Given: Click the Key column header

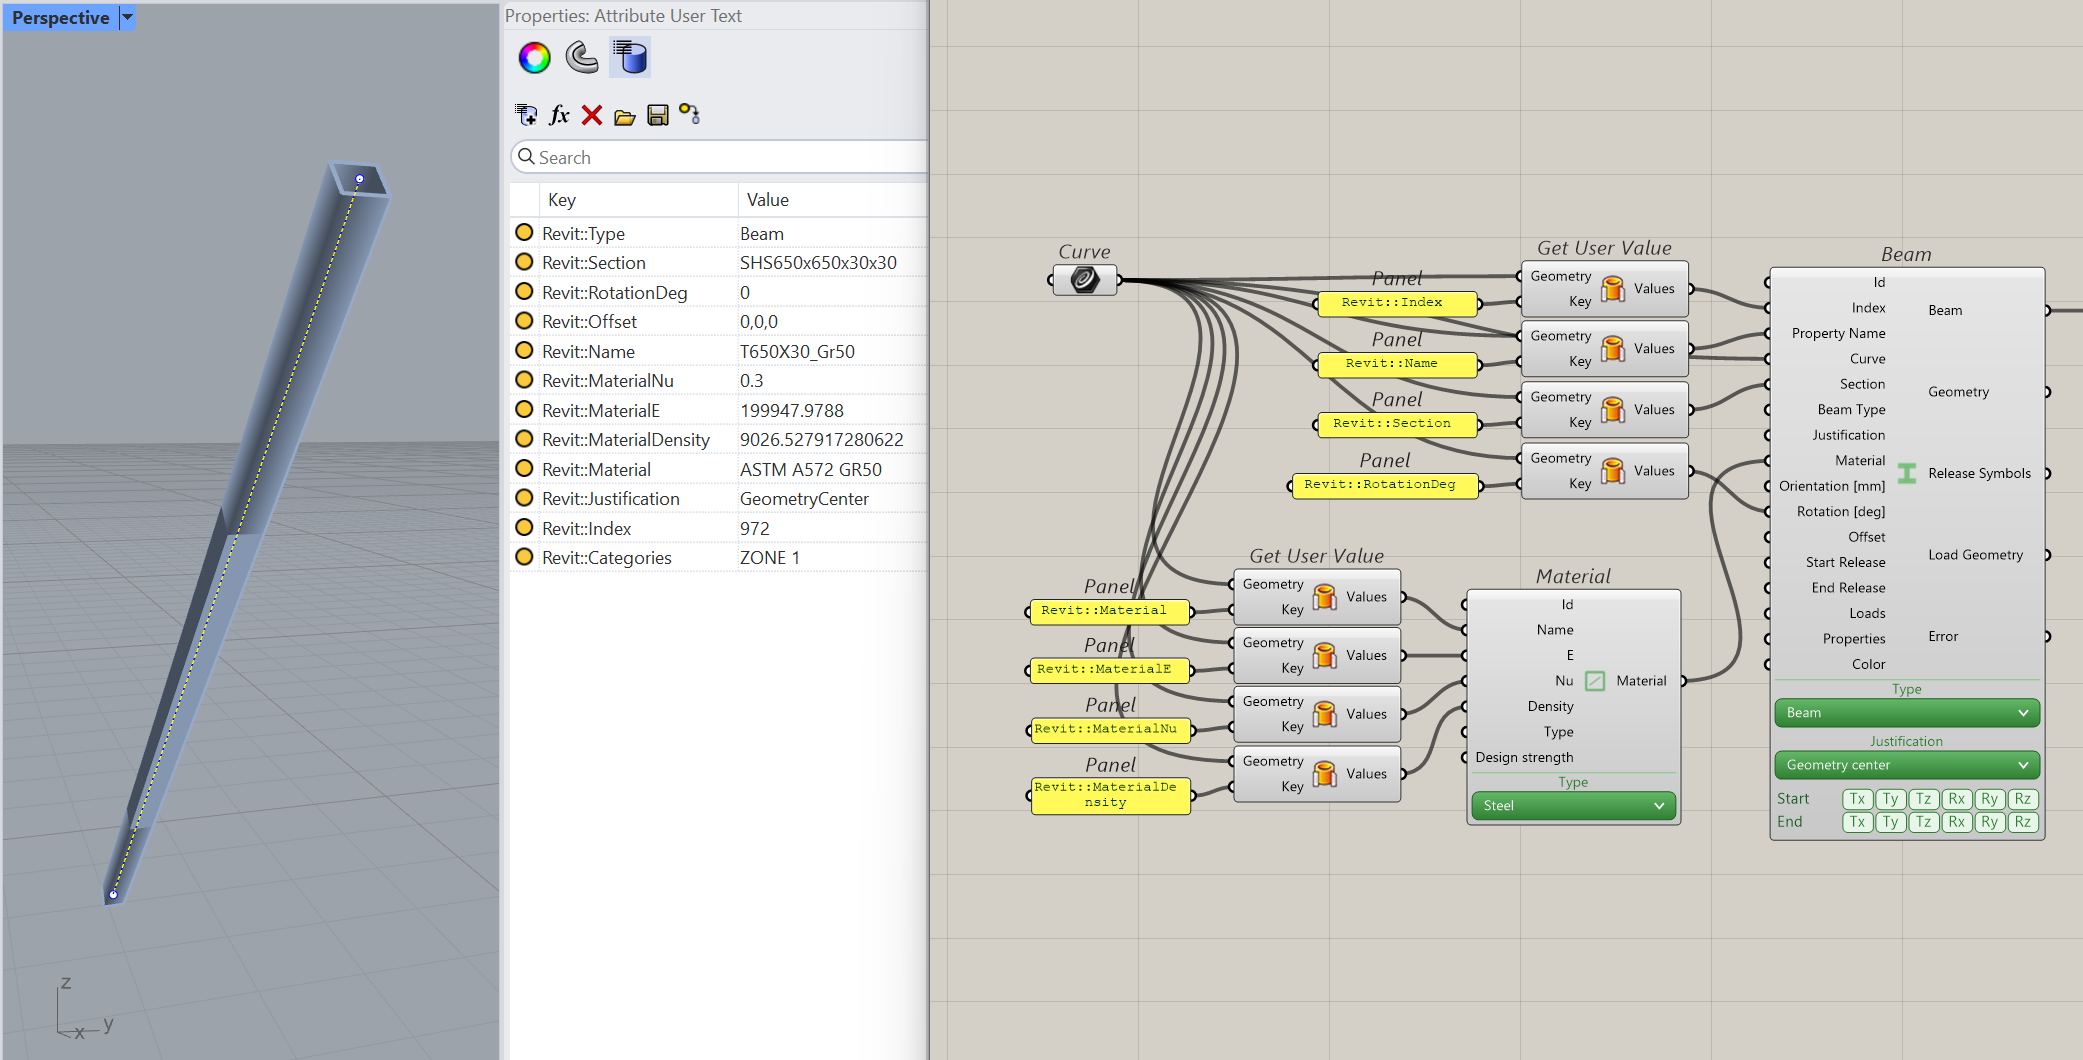Looking at the screenshot, I should point(561,200).
